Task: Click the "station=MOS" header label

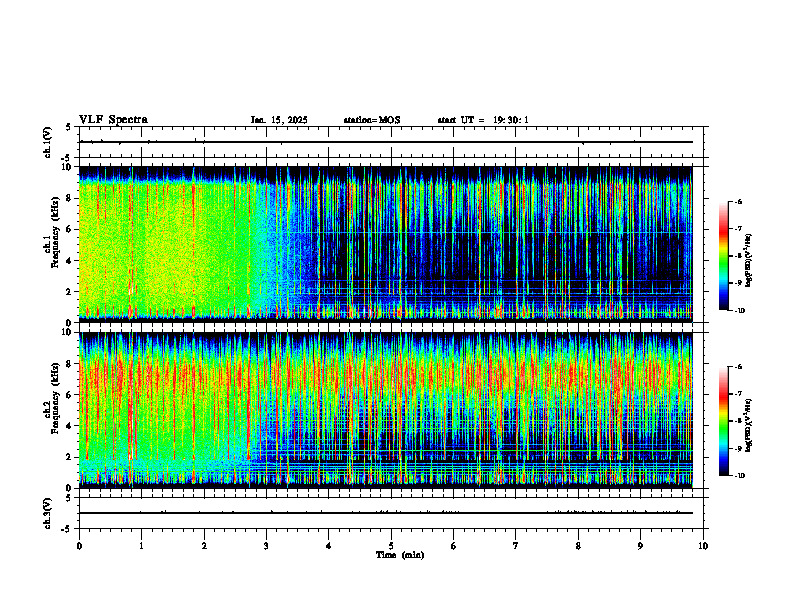Action: tap(372, 120)
